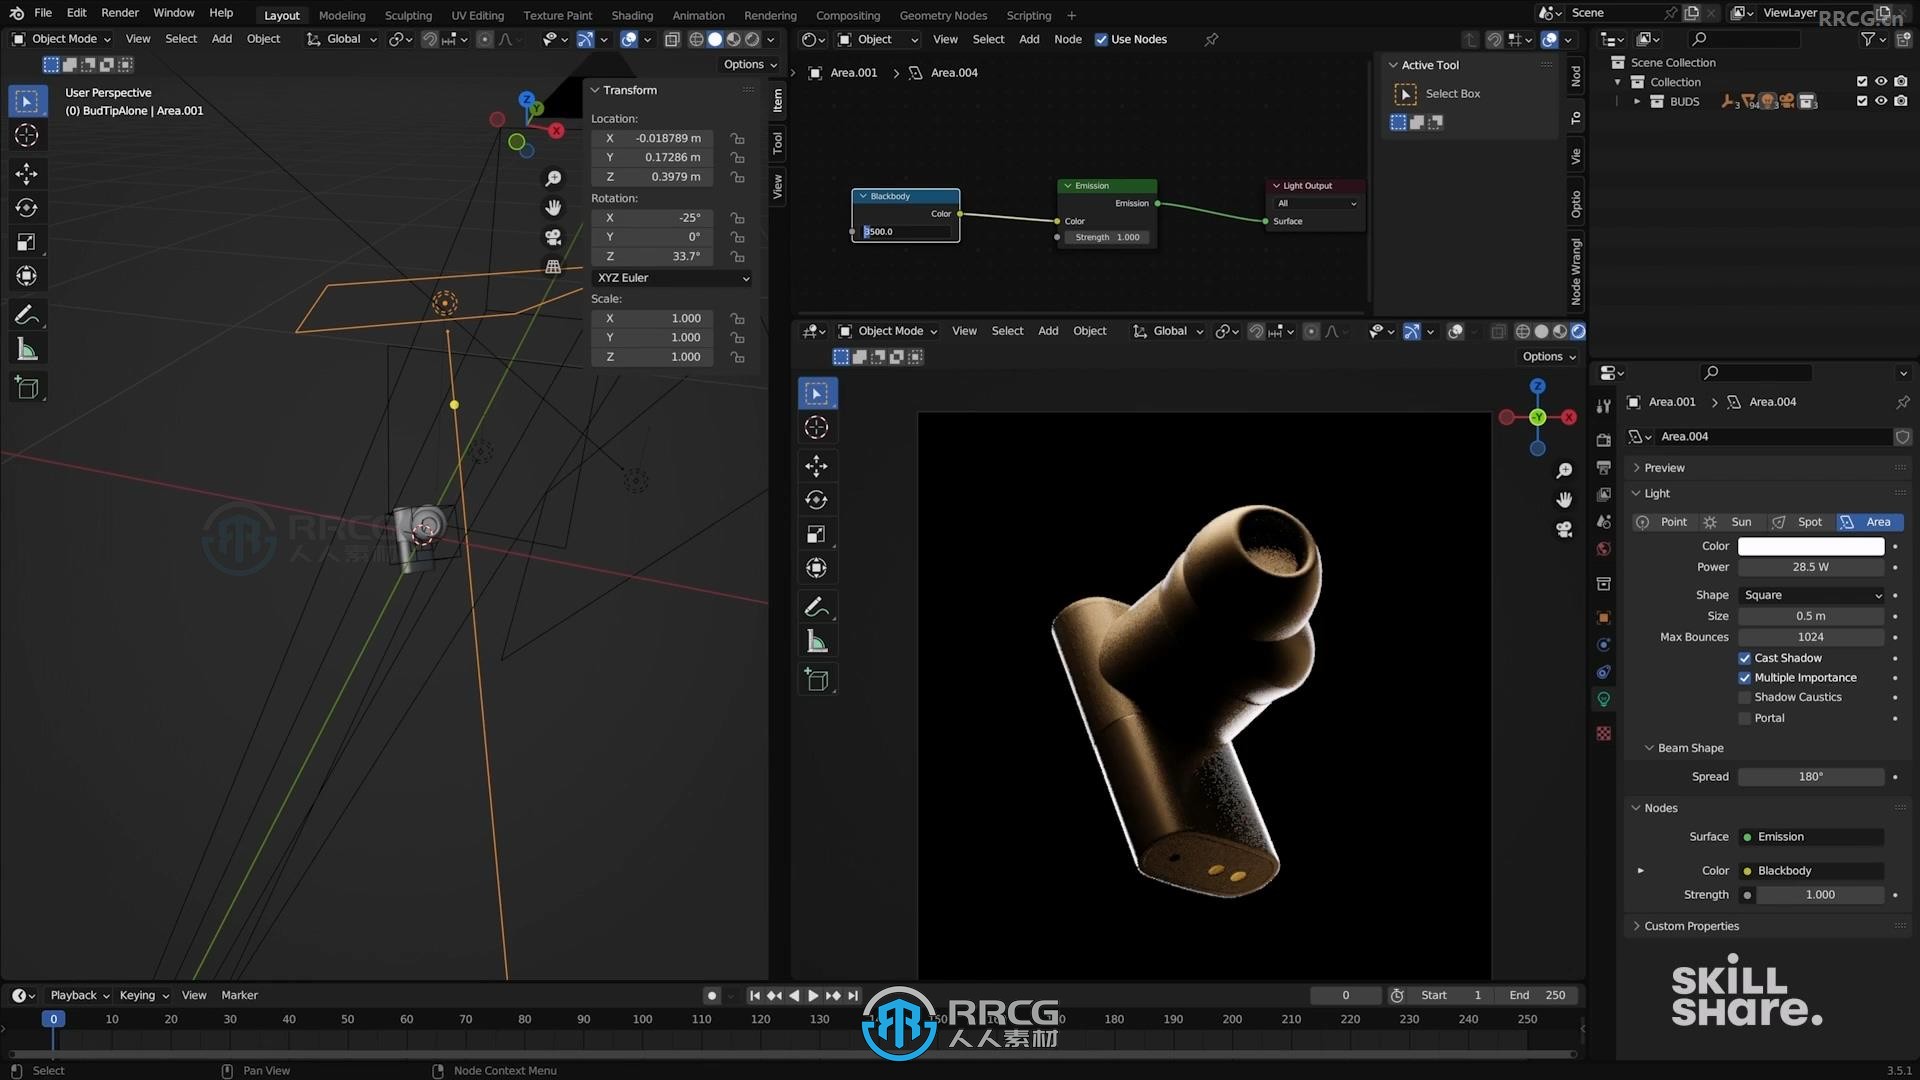
Task: Enable the Portal checkbox
Action: coord(1745,718)
